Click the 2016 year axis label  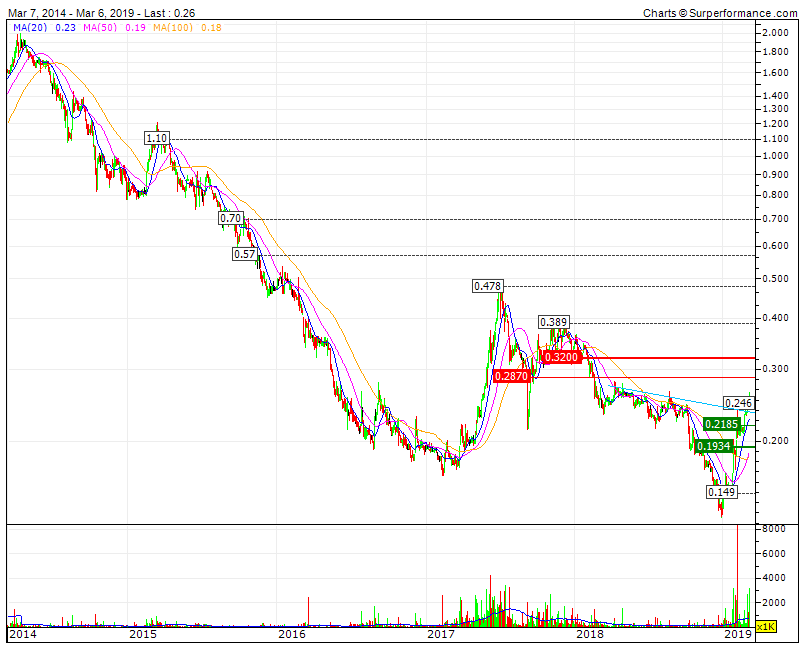click(x=292, y=634)
